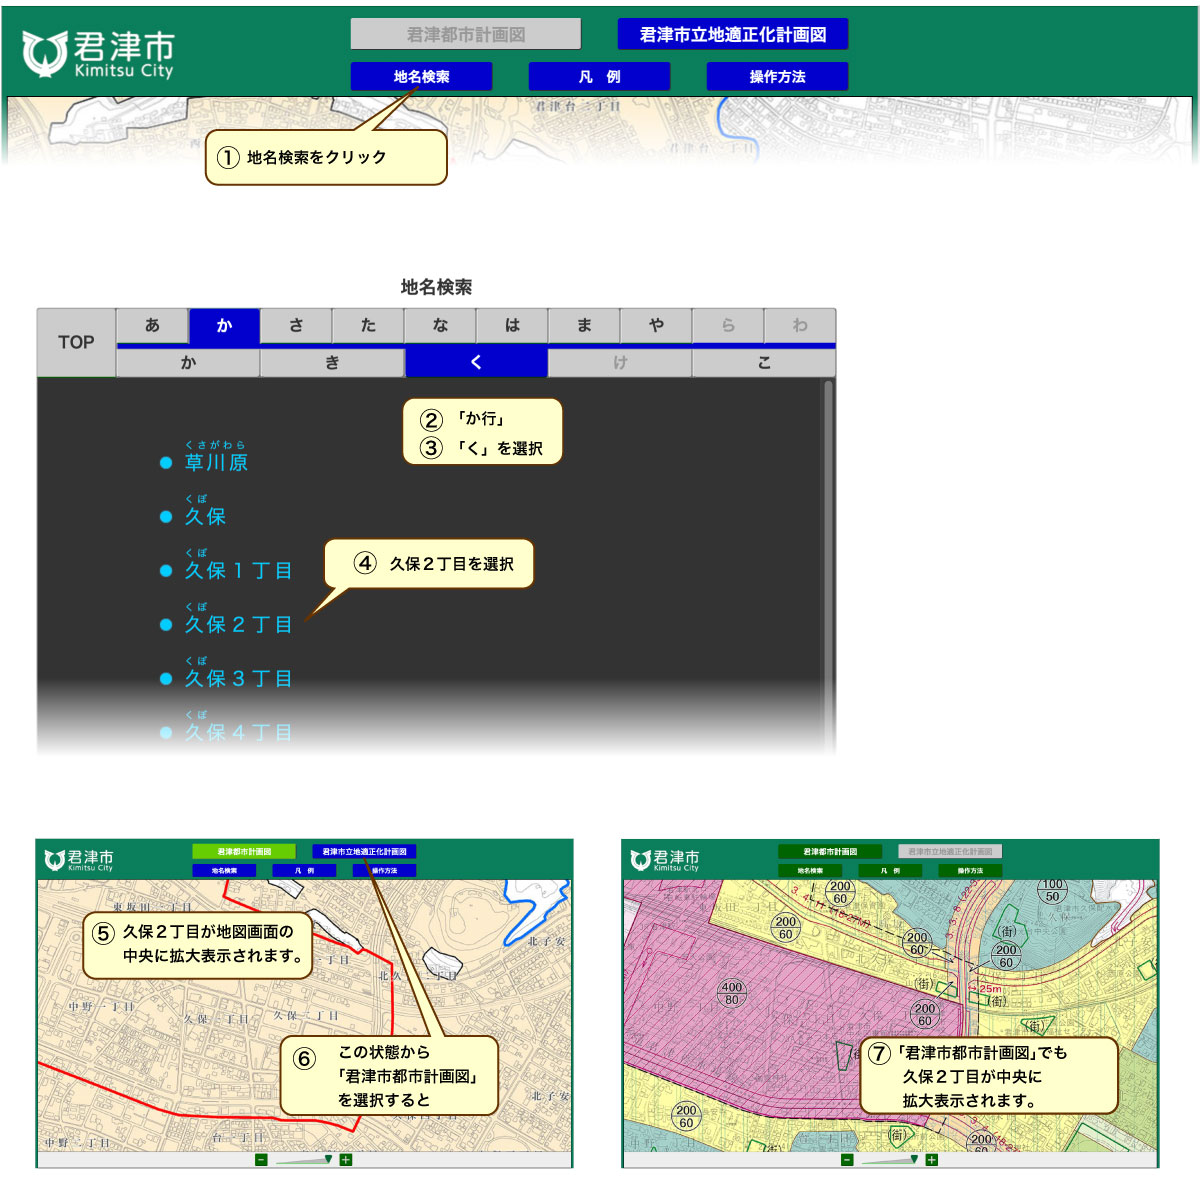Click Kimitsu City logo in colored zoning map screenshot
The height and width of the screenshot is (1200, 1200).
click(x=664, y=860)
